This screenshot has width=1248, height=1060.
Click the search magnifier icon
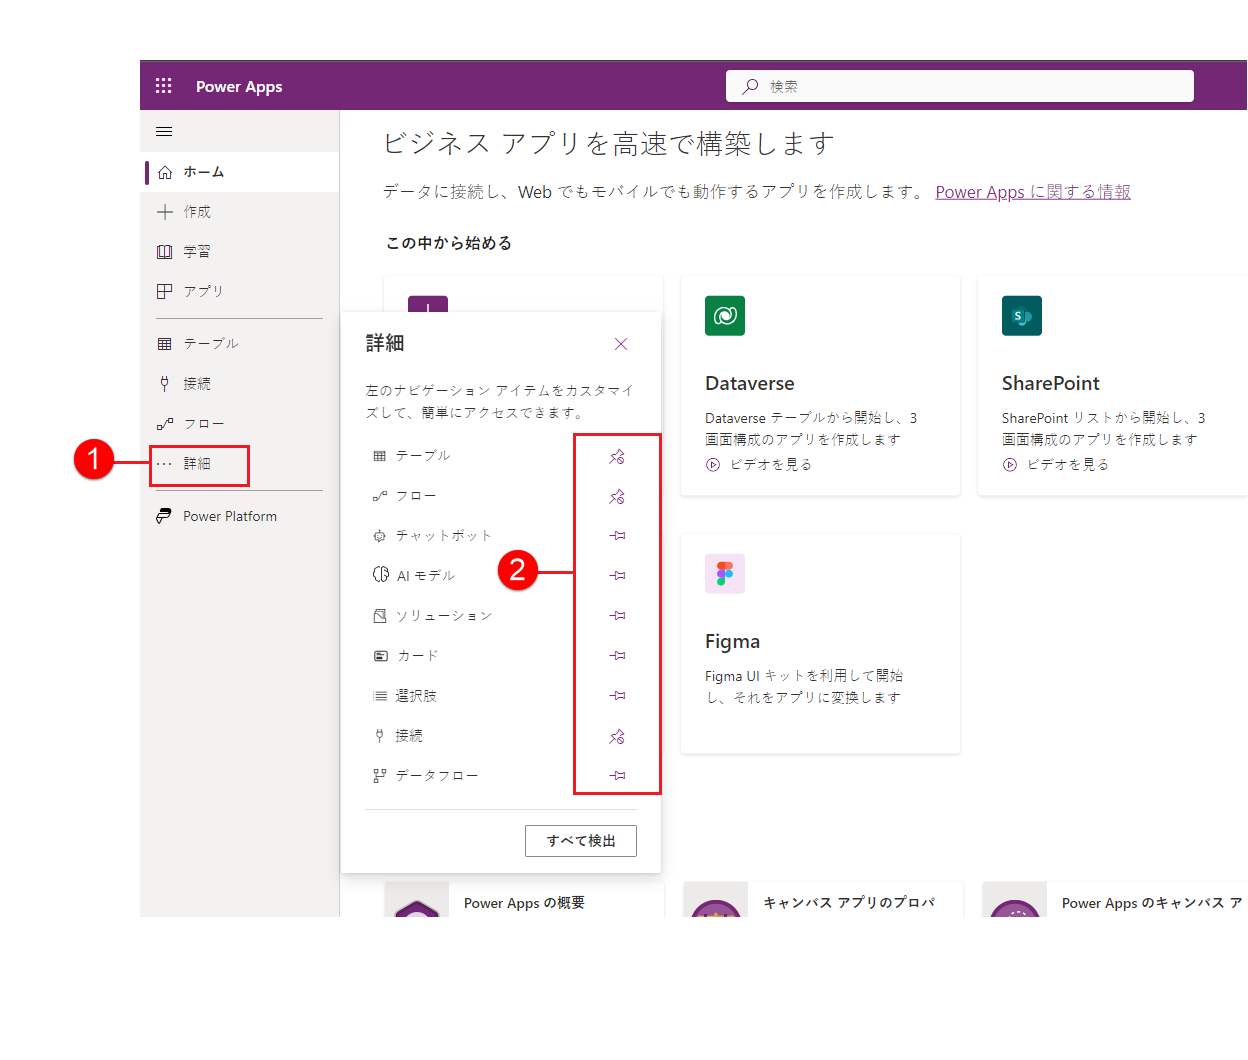tap(750, 87)
